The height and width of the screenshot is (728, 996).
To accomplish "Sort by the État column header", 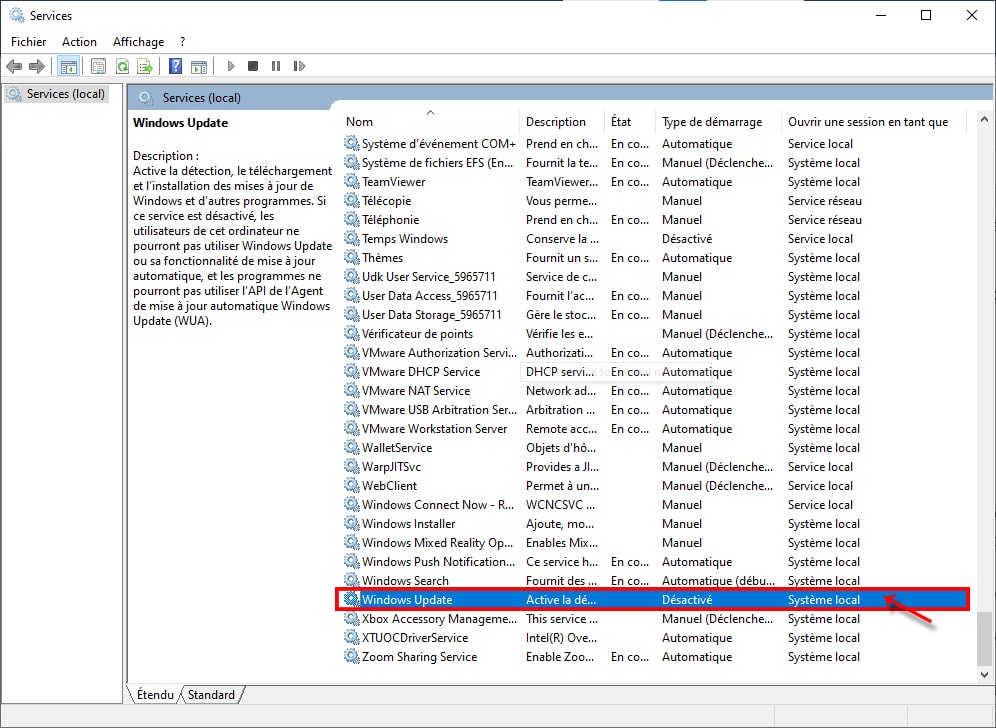I will (629, 121).
